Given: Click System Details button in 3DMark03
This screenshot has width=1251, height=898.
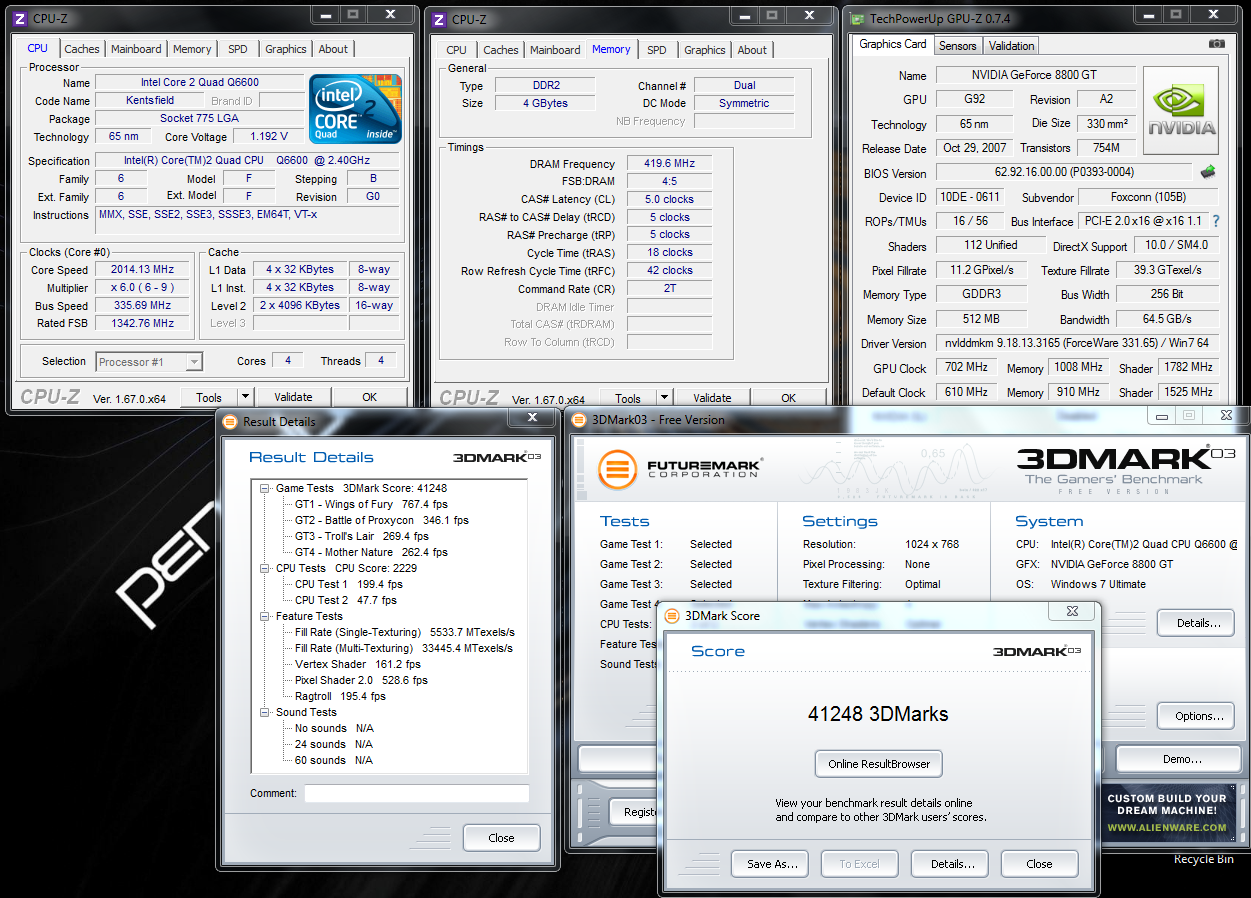Looking at the screenshot, I should click(1198, 623).
